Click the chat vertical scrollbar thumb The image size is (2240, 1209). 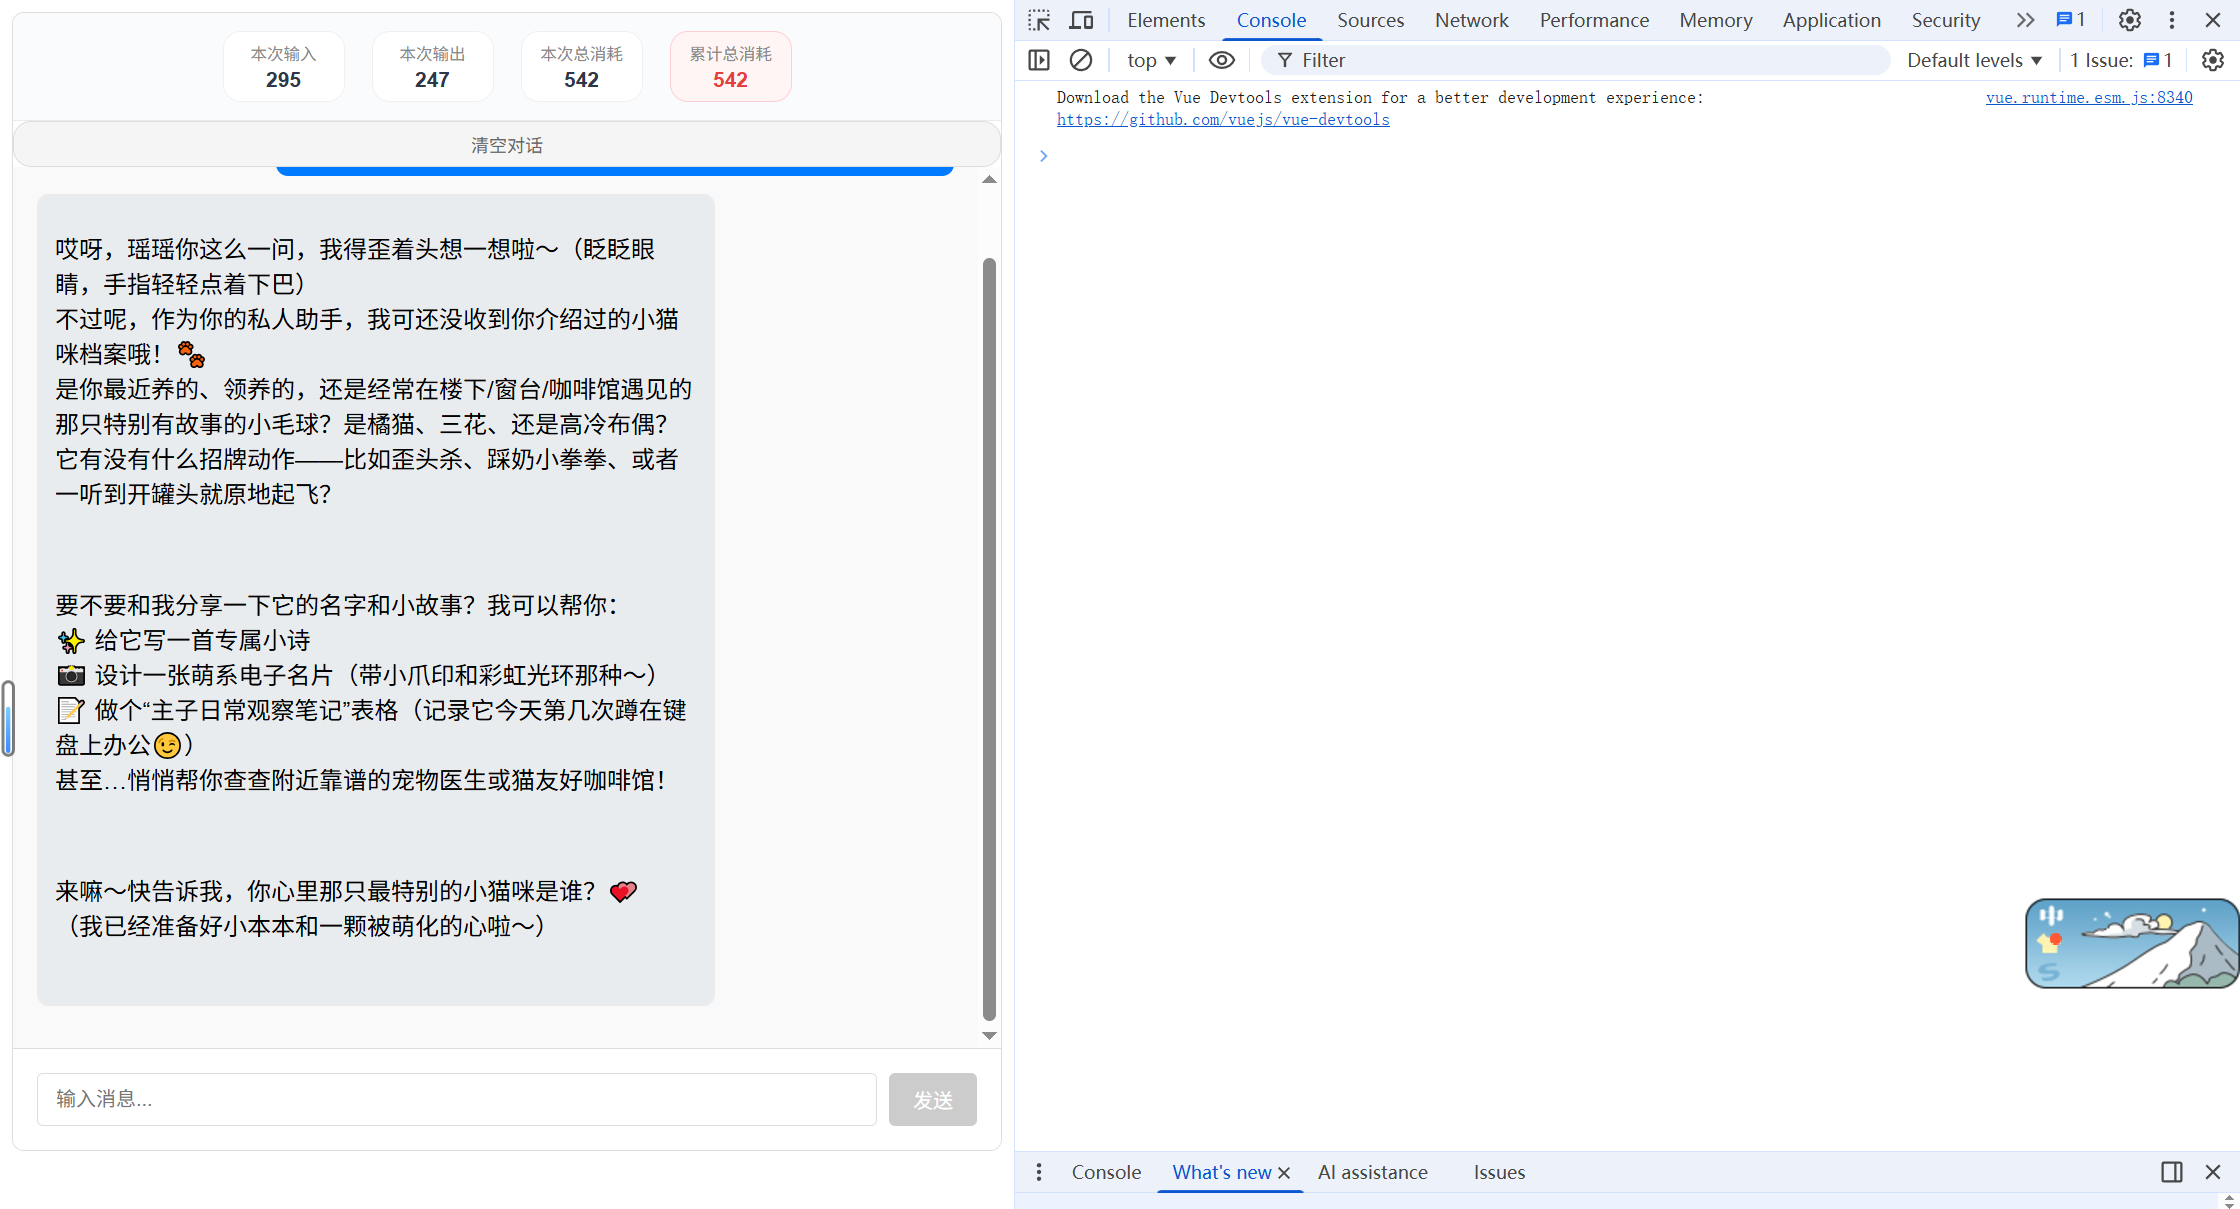tap(989, 639)
